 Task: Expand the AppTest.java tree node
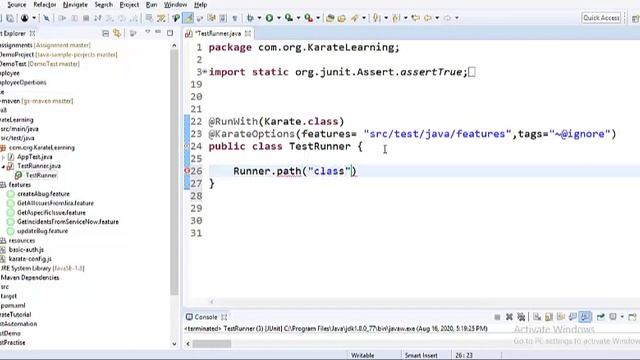3,157
